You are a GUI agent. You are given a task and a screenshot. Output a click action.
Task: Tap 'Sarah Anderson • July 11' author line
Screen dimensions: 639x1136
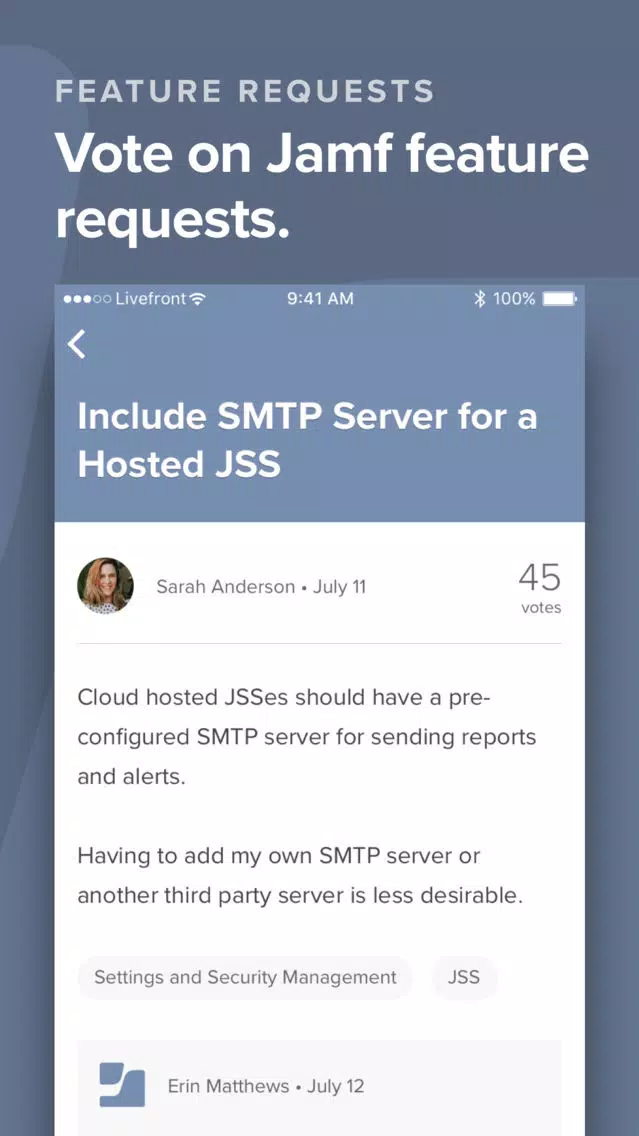point(262,587)
